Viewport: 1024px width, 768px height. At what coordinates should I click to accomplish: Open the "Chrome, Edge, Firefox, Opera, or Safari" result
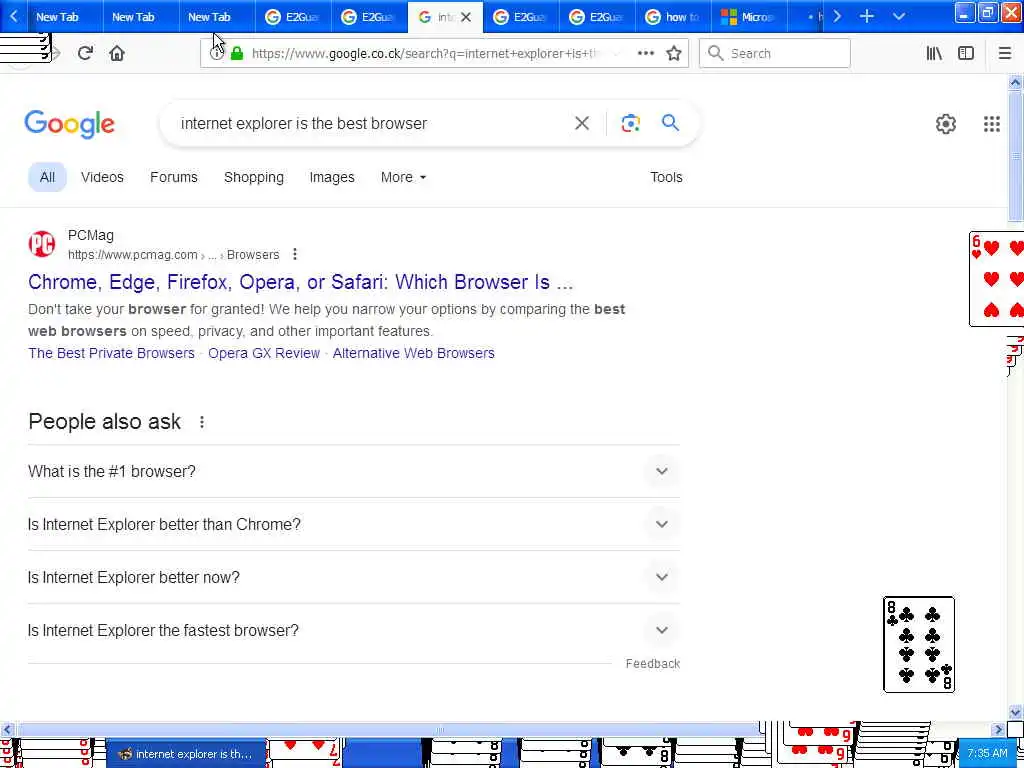(300, 282)
